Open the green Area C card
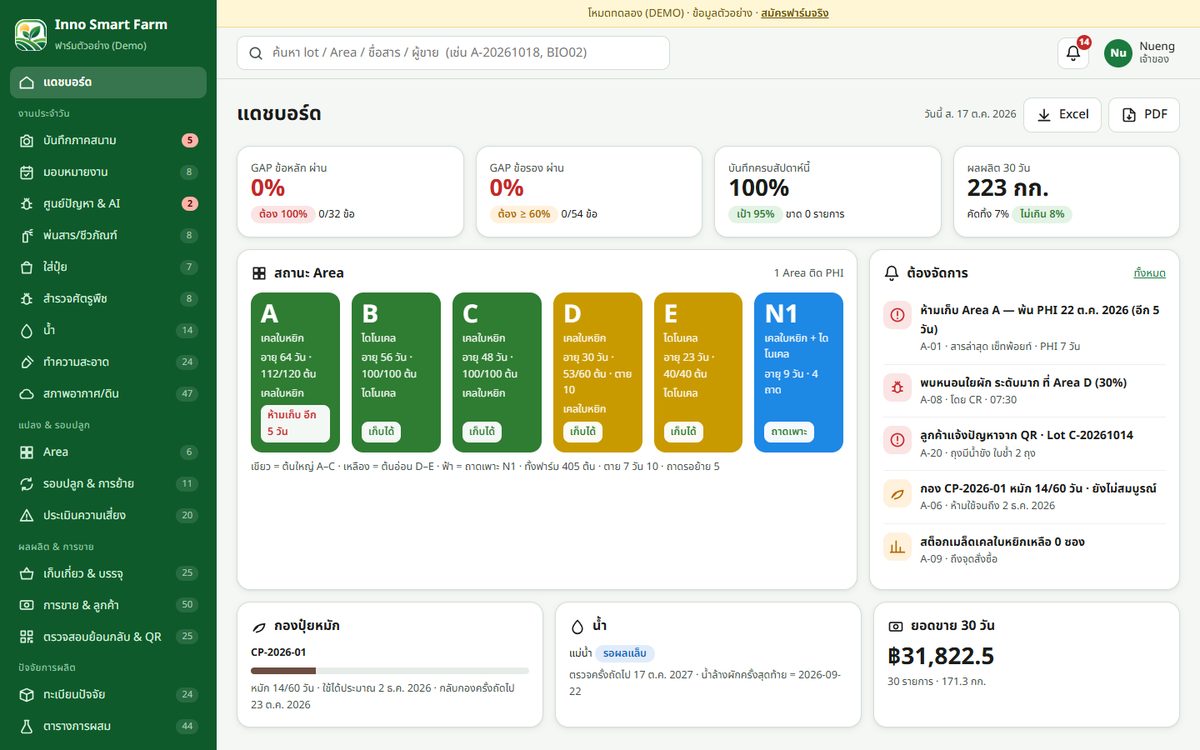Screen dimensions: 1200x750 click(x=497, y=372)
